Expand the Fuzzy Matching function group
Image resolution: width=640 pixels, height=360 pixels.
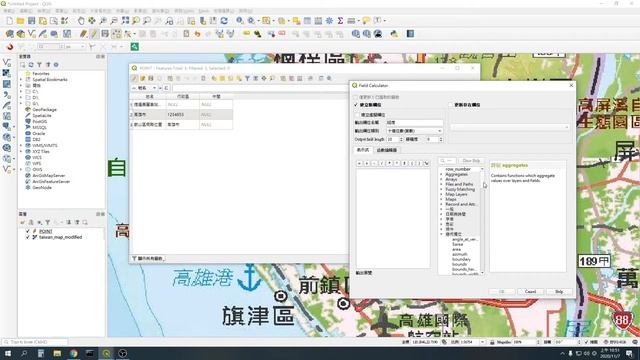[x=441, y=189]
